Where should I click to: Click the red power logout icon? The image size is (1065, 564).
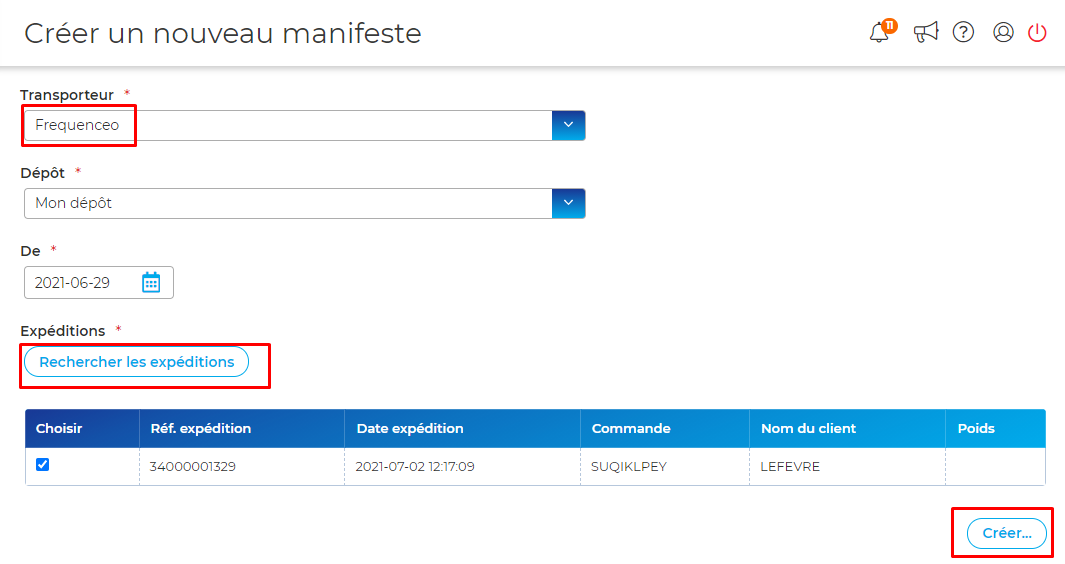point(1037,32)
